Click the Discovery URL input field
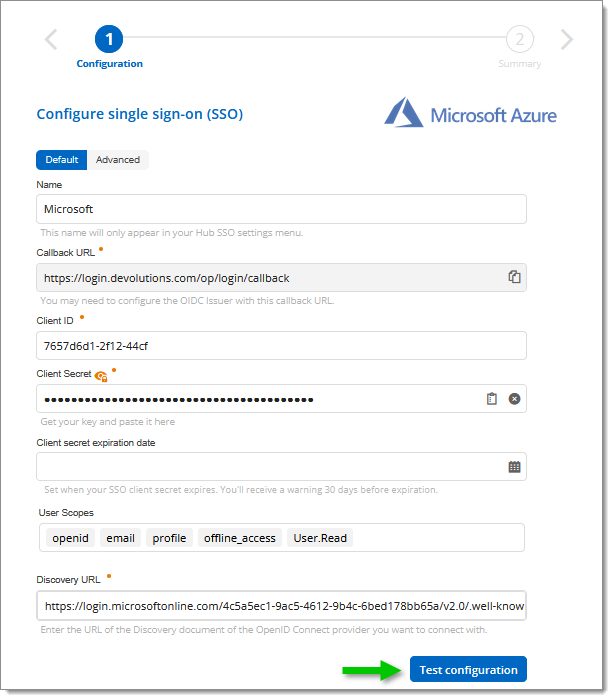The image size is (613, 700). pos(281,606)
